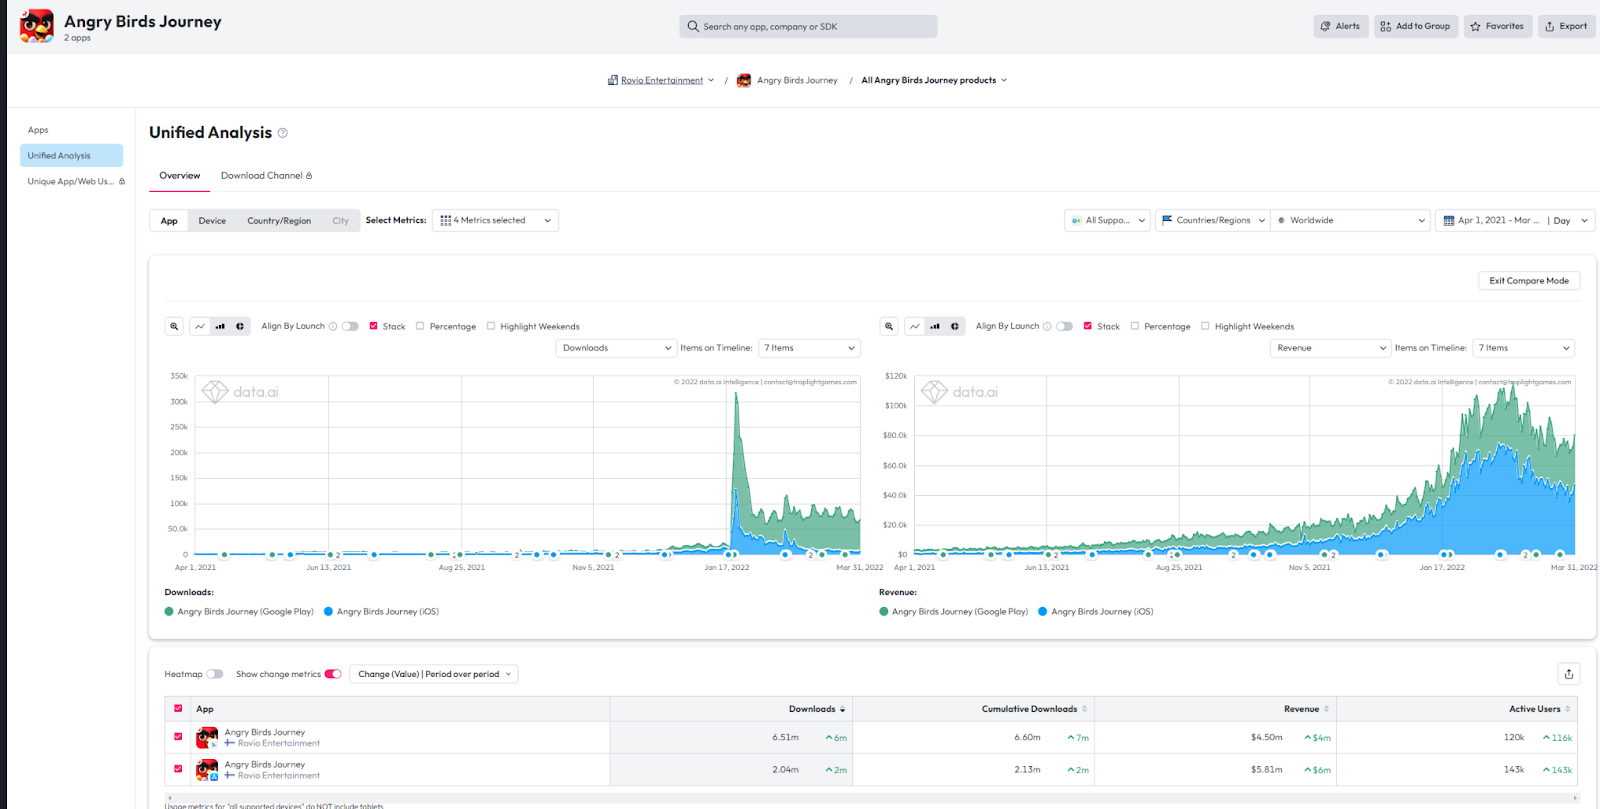The width and height of the screenshot is (1600, 809).
Task: Uncheck Stack on Revenue chart
Action: click(1088, 326)
